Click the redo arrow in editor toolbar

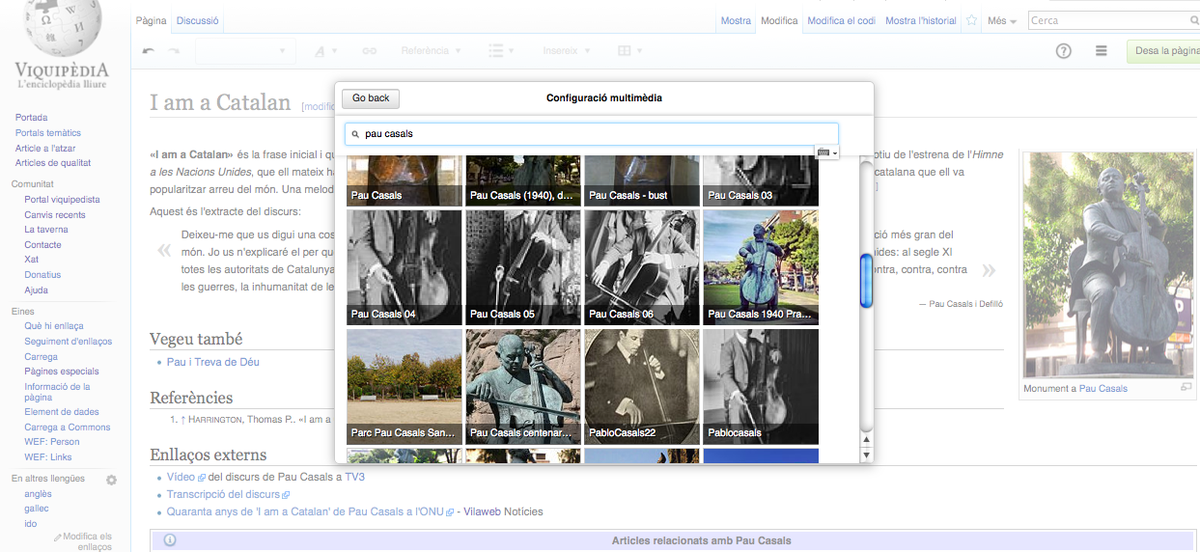tap(174, 51)
